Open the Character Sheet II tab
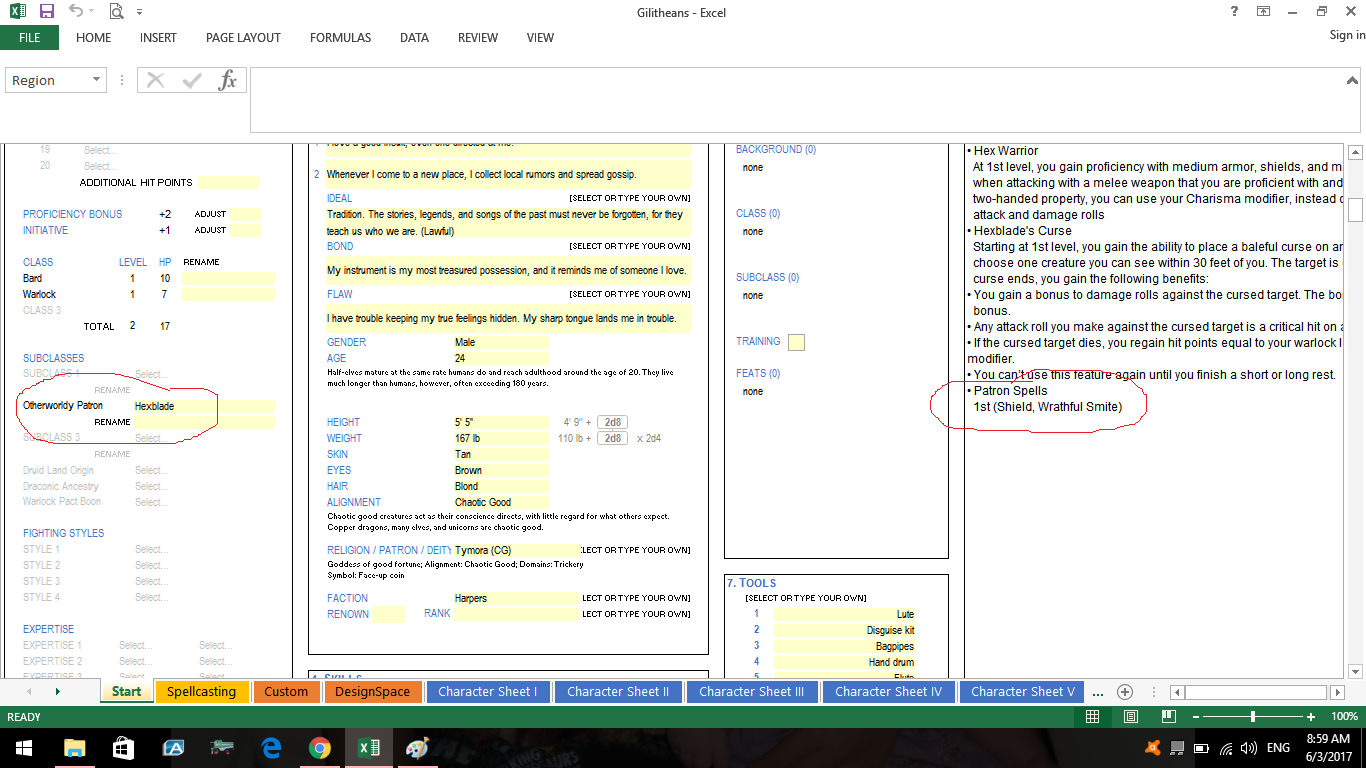 point(617,692)
